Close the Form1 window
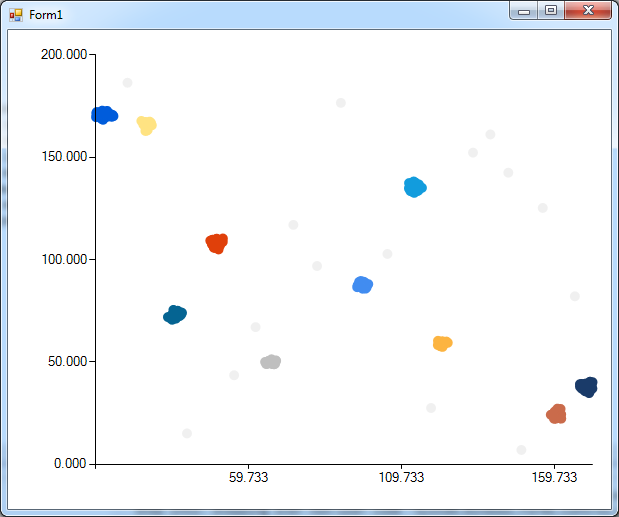Screen dimensions: 619x517 (x=588, y=10)
